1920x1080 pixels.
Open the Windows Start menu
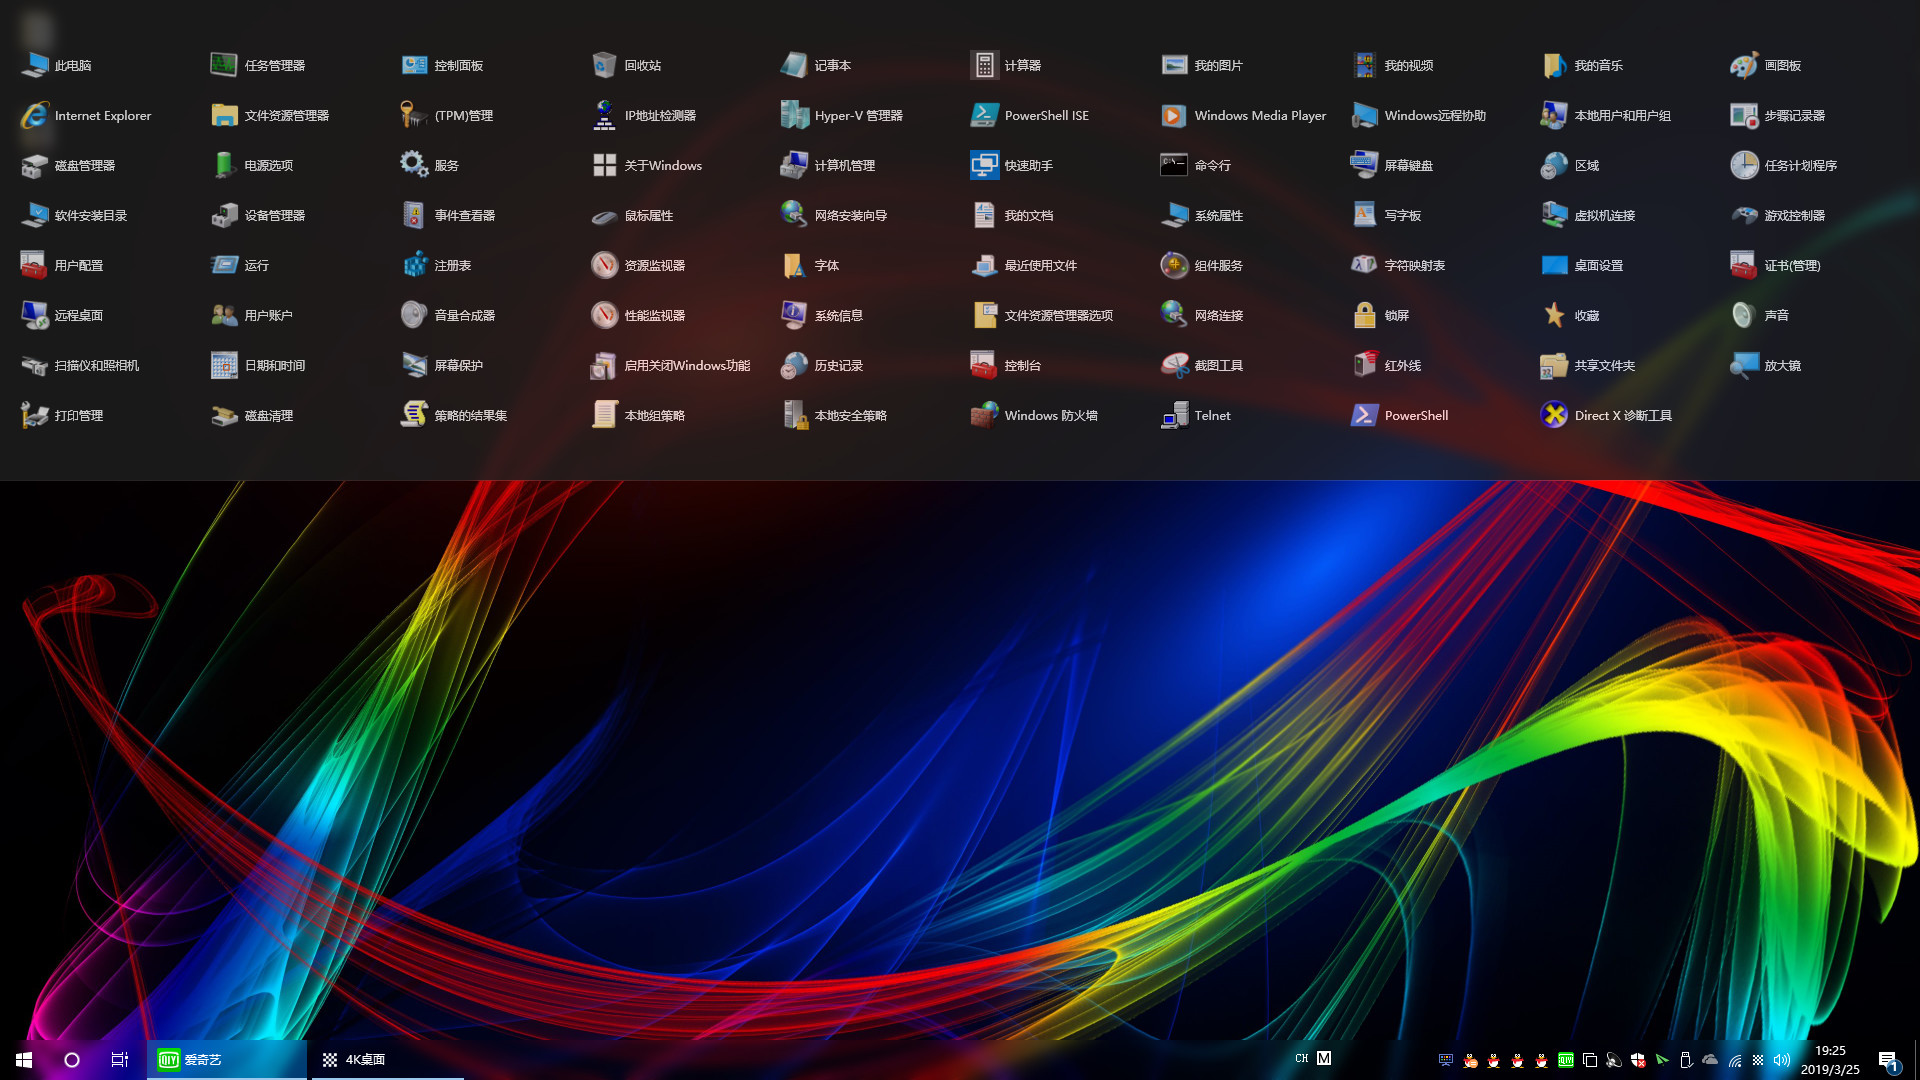click(x=22, y=1059)
